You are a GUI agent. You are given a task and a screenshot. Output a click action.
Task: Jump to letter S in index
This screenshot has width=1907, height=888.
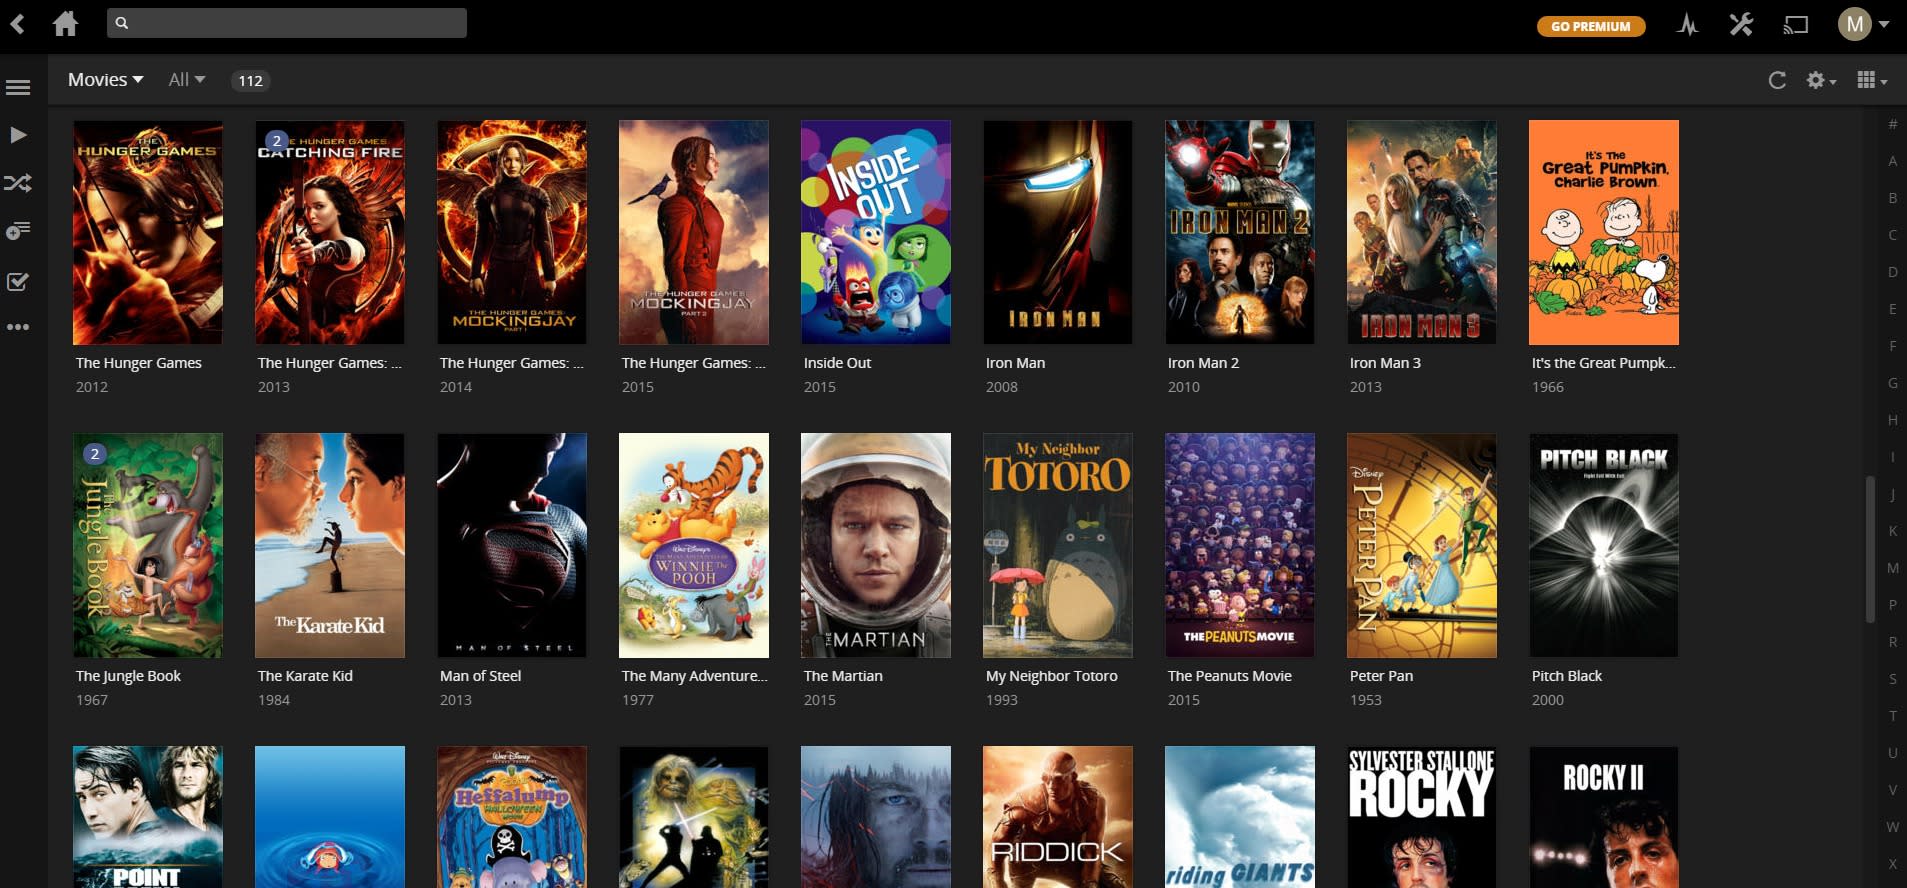pos(1892,679)
